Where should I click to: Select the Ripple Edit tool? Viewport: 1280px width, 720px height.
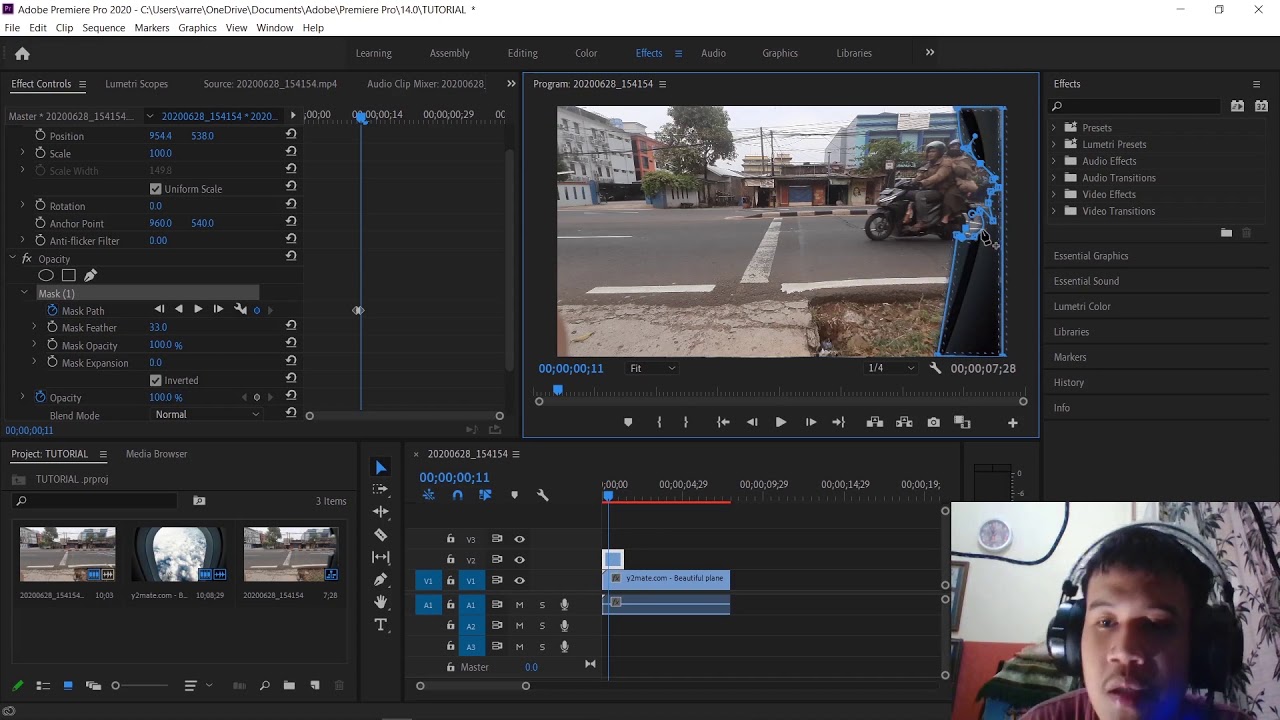[380, 511]
